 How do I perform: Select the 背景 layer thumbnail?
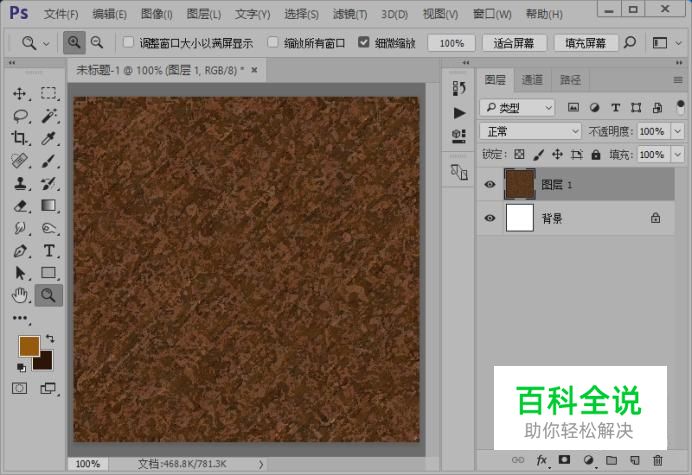tap(520, 217)
